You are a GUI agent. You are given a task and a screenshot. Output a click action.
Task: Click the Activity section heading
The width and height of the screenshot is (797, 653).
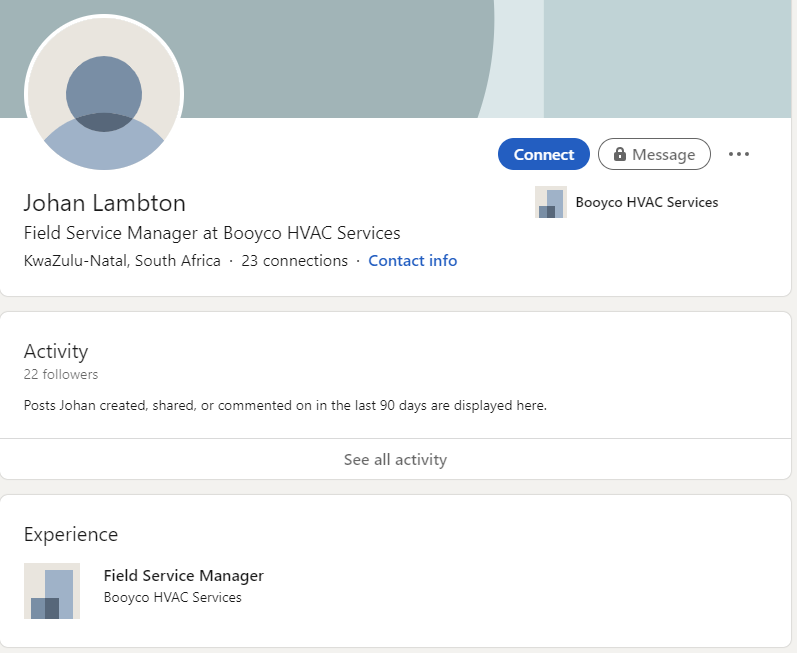pyautogui.click(x=56, y=351)
